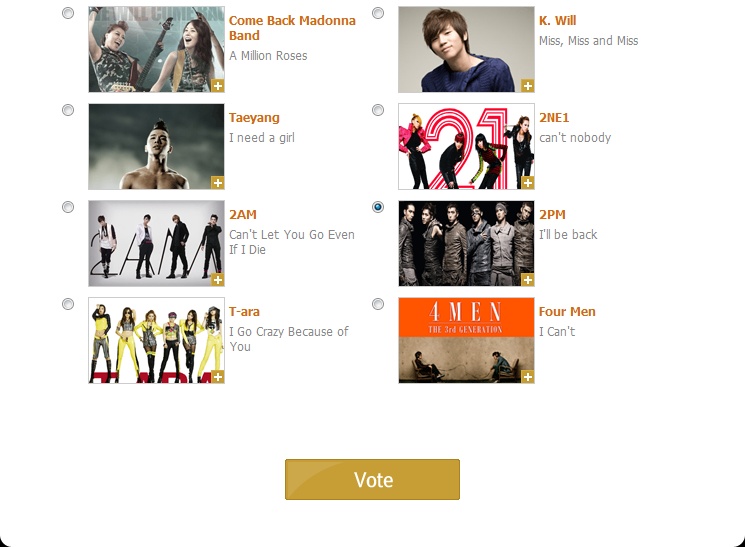Viewport: 745px width, 547px height.
Task: Click the plus icon on 2PM photo
Action: coord(527,280)
